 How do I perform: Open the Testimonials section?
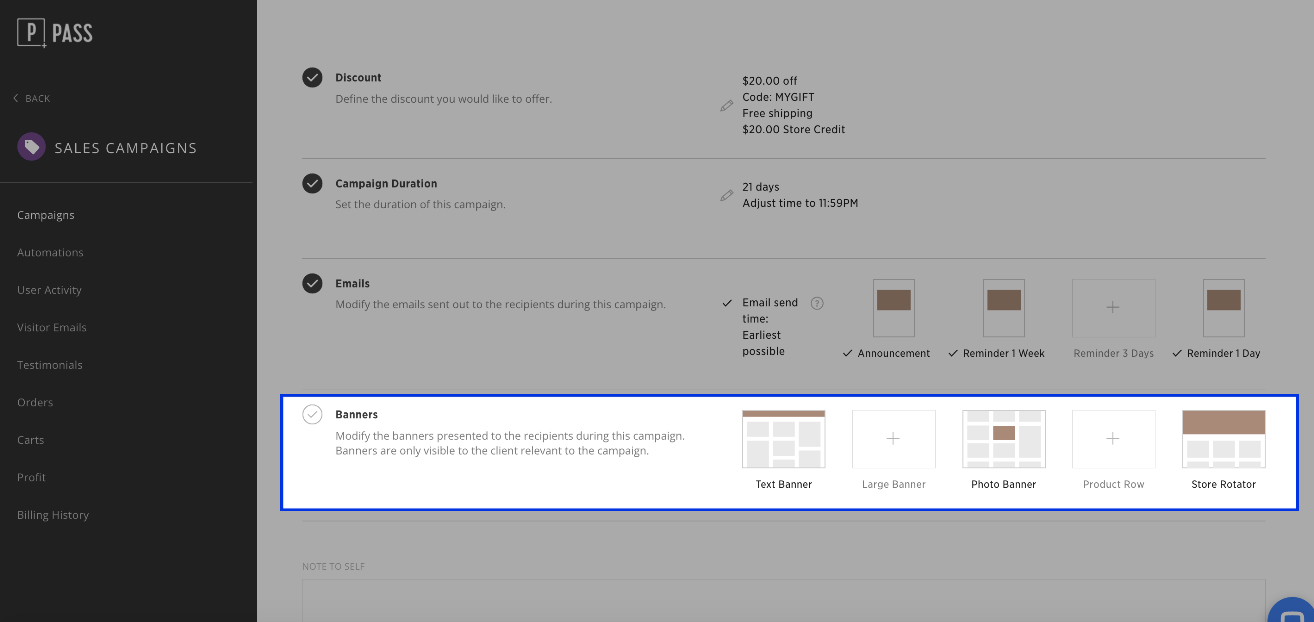50,365
